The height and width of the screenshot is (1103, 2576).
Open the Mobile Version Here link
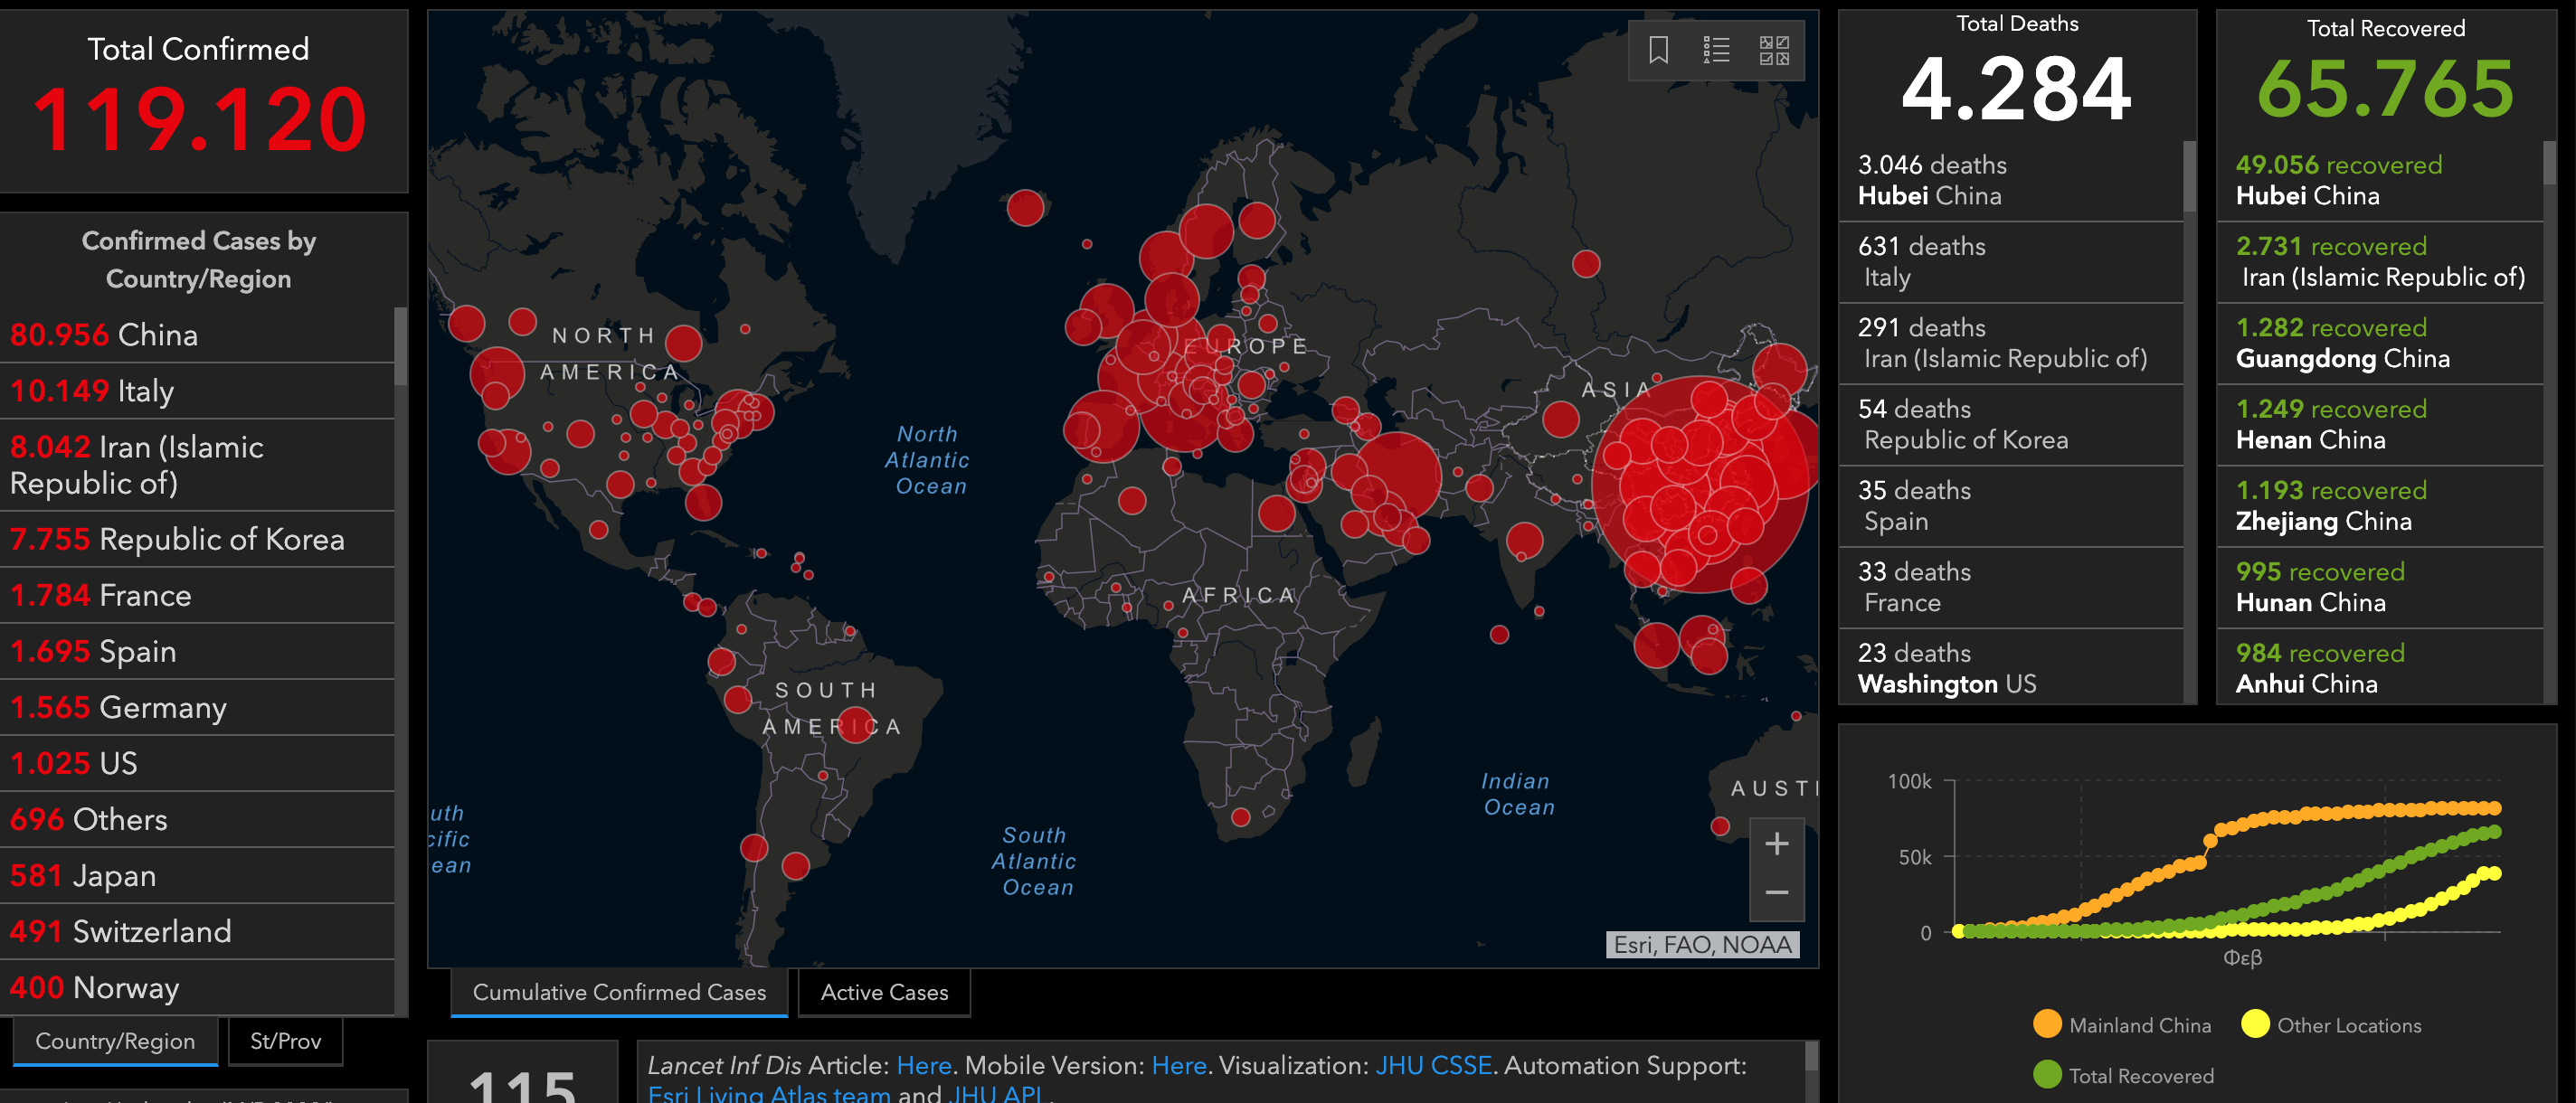(x=1178, y=1065)
